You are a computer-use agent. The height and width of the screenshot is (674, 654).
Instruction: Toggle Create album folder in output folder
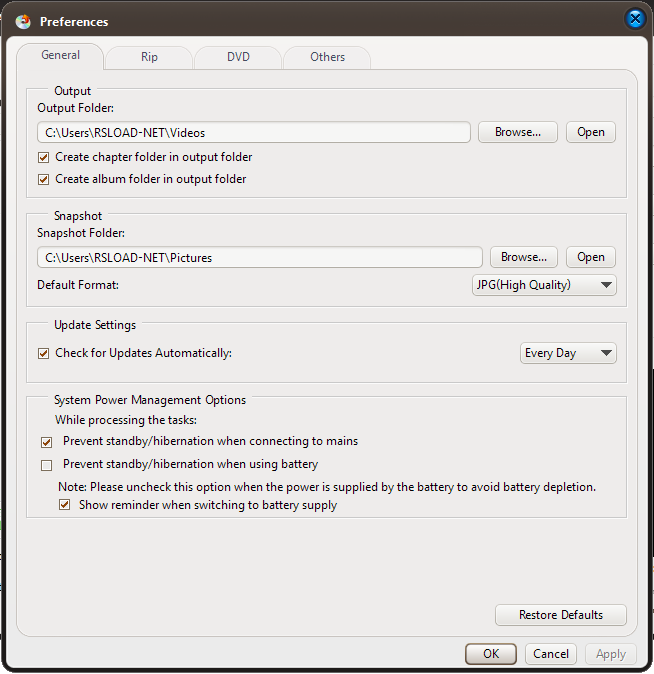(x=43, y=179)
